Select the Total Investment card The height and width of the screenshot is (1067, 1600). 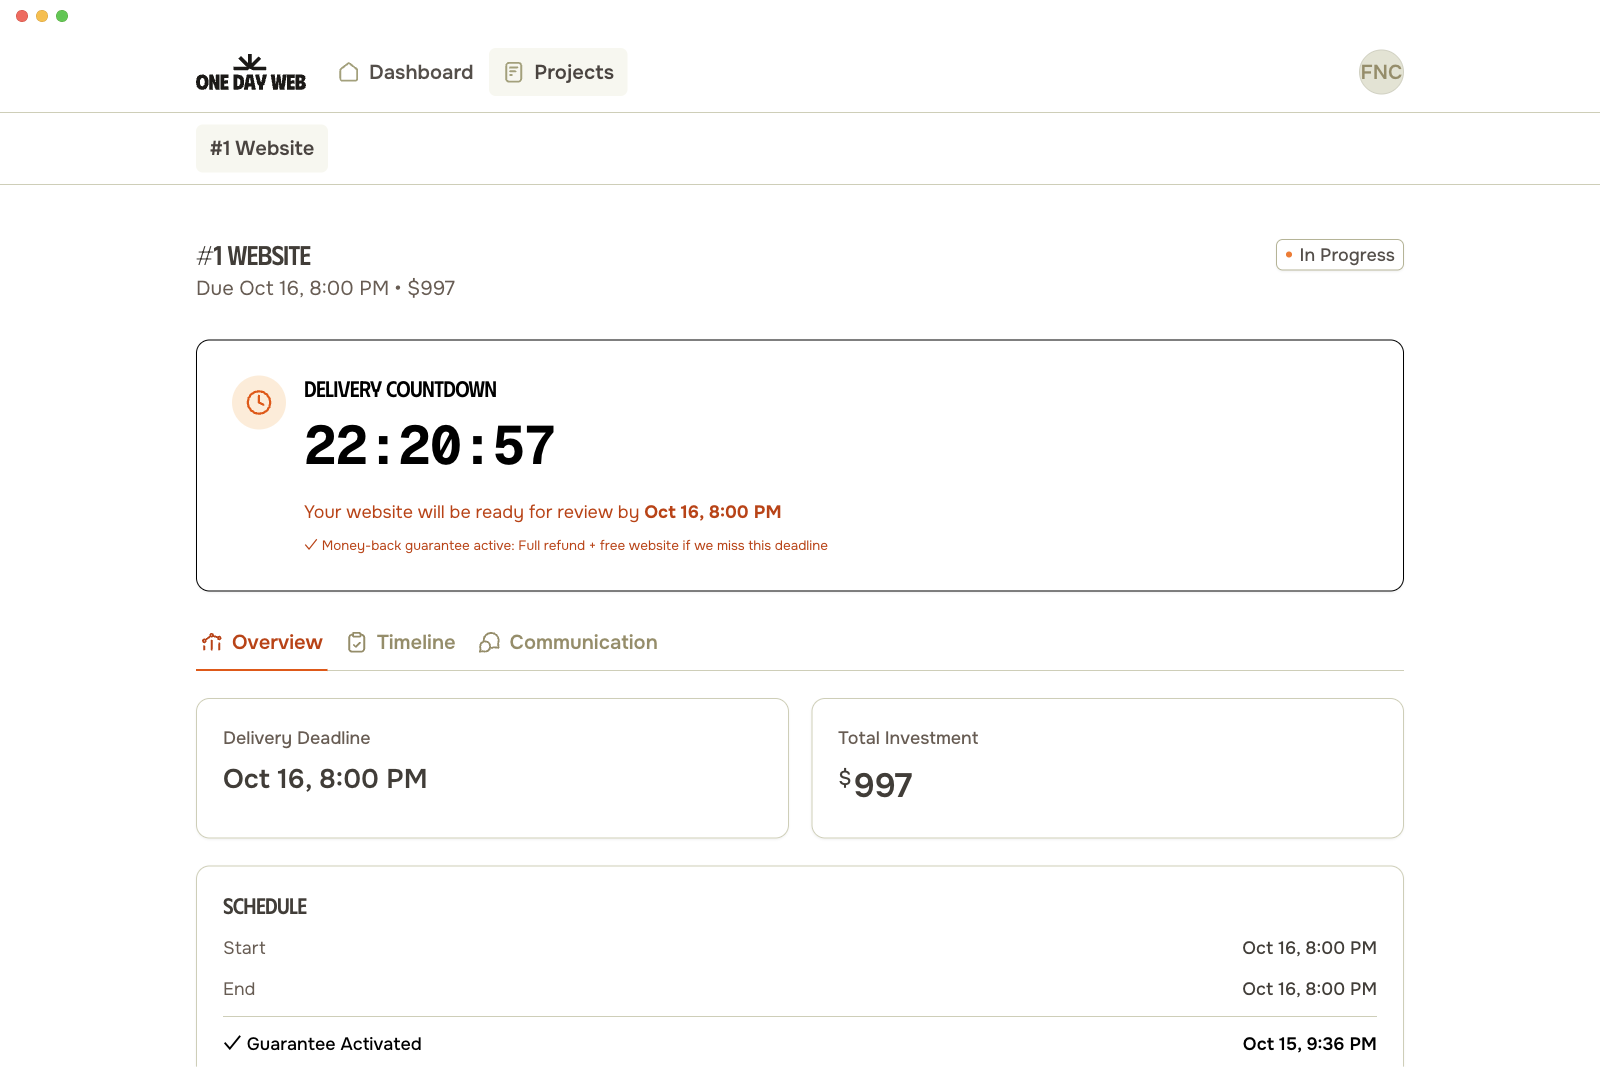click(1107, 768)
